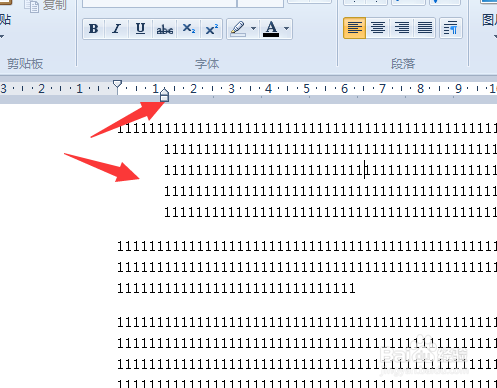Open highlight color dropdown arrow
Screen dimensions: 497x388
pos(253,29)
